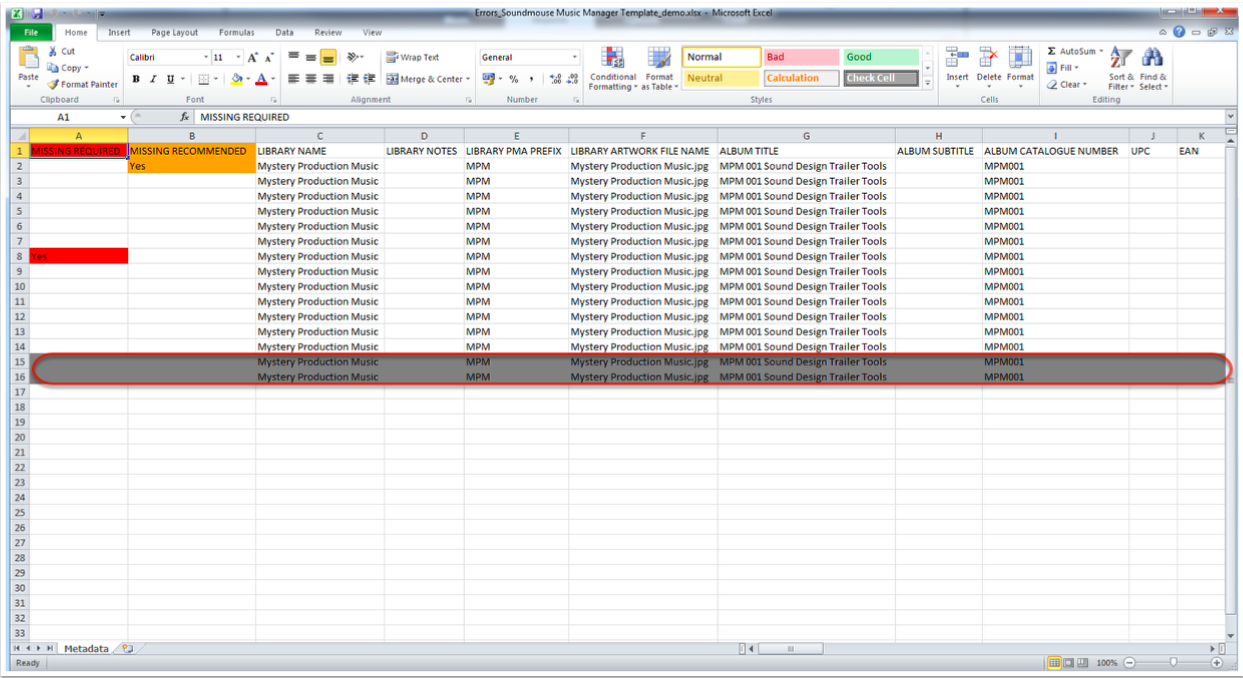
Task: Click the Find & Select button
Action: click(1152, 68)
